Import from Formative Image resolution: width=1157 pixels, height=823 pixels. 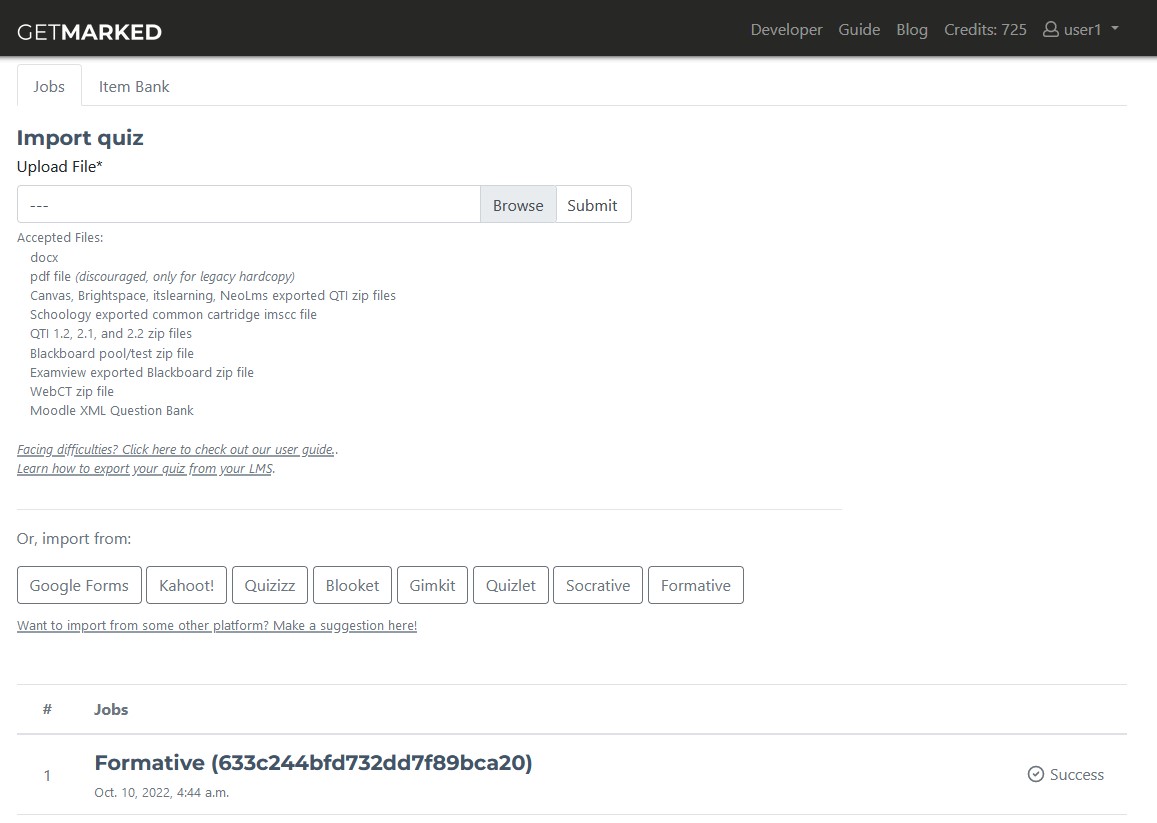tap(696, 585)
